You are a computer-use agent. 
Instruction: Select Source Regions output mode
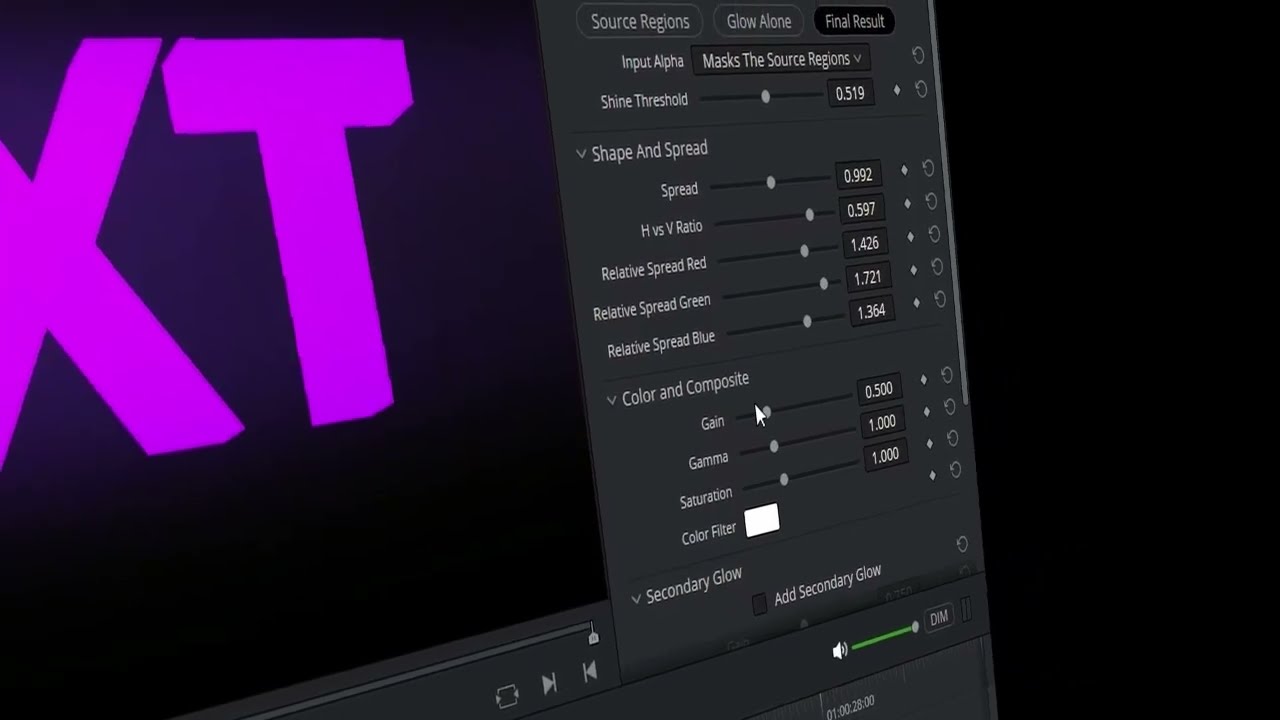coord(640,21)
